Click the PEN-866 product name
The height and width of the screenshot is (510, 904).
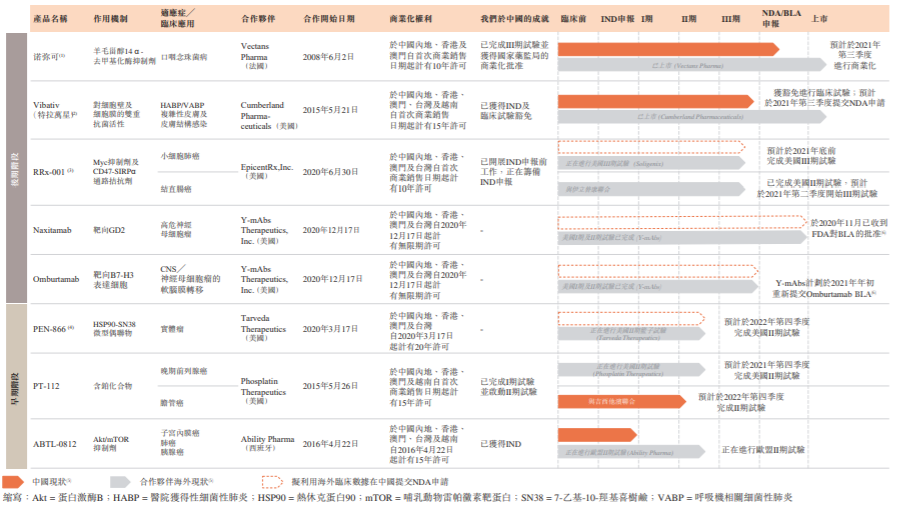coord(53,329)
